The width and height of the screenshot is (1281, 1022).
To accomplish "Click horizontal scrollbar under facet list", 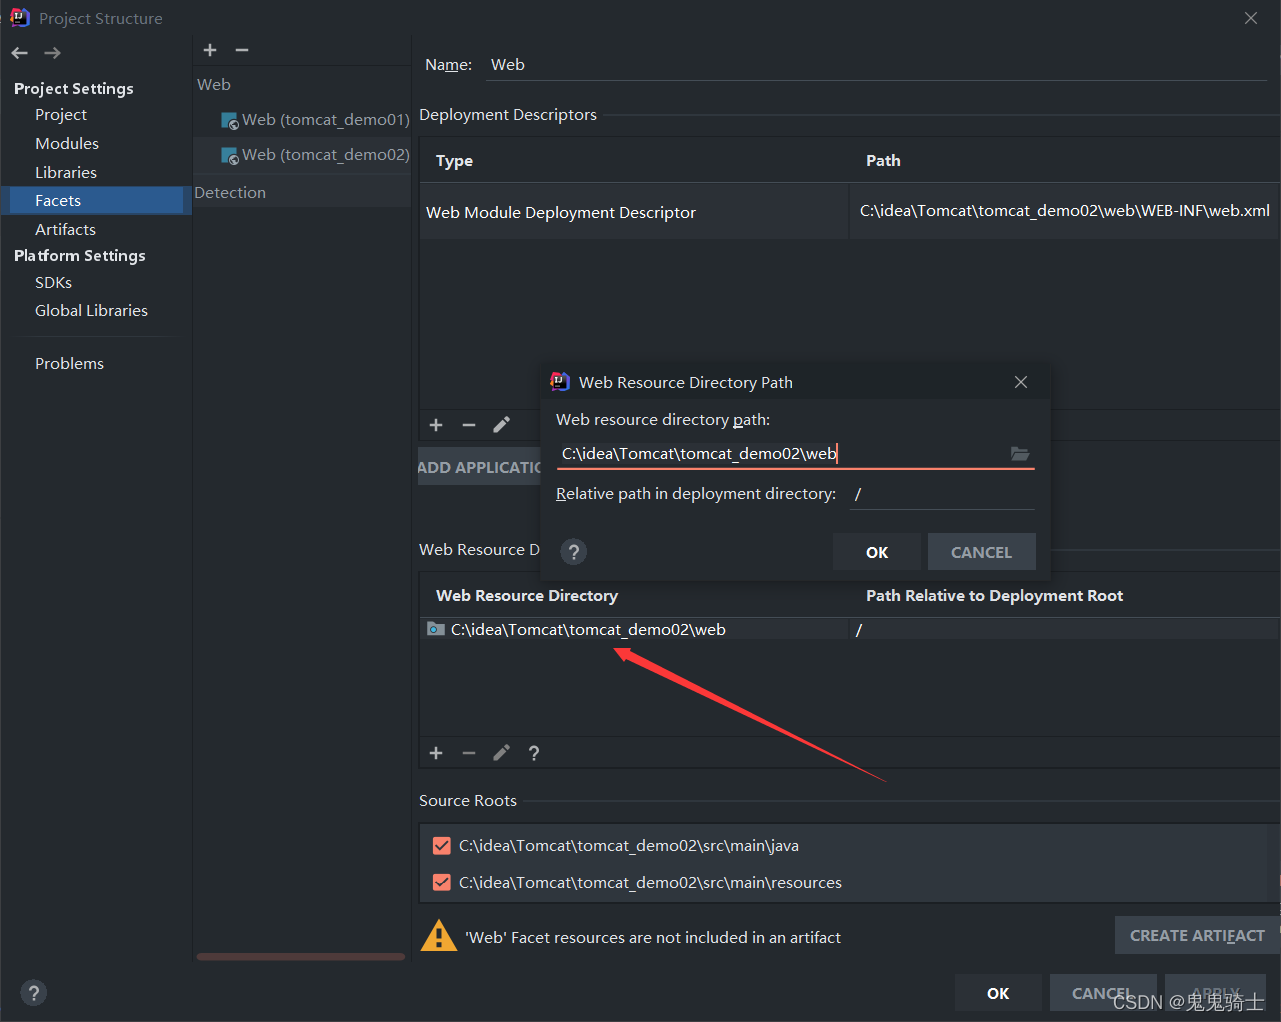I will (x=301, y=957).
